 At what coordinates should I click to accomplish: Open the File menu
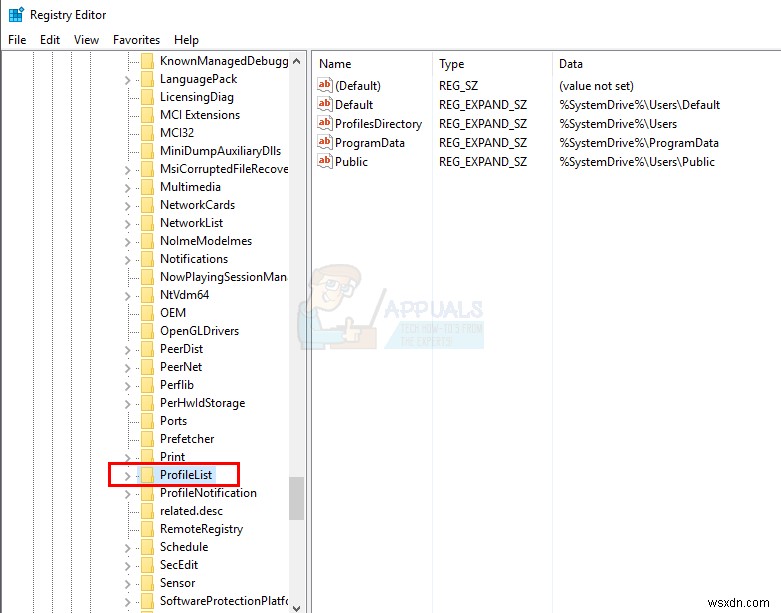(17, 40)
